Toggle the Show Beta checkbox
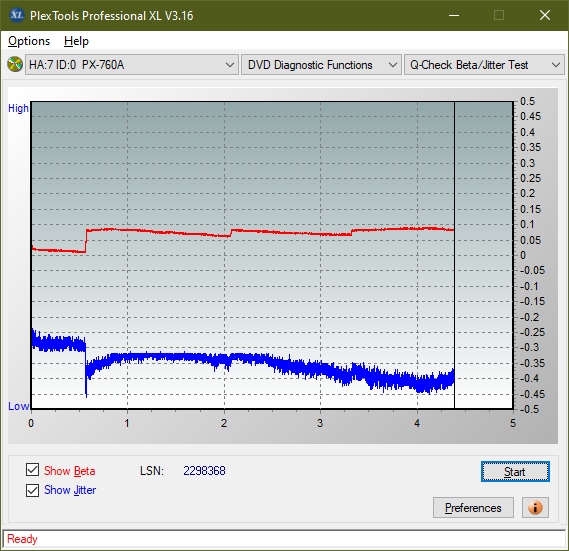 33,470
